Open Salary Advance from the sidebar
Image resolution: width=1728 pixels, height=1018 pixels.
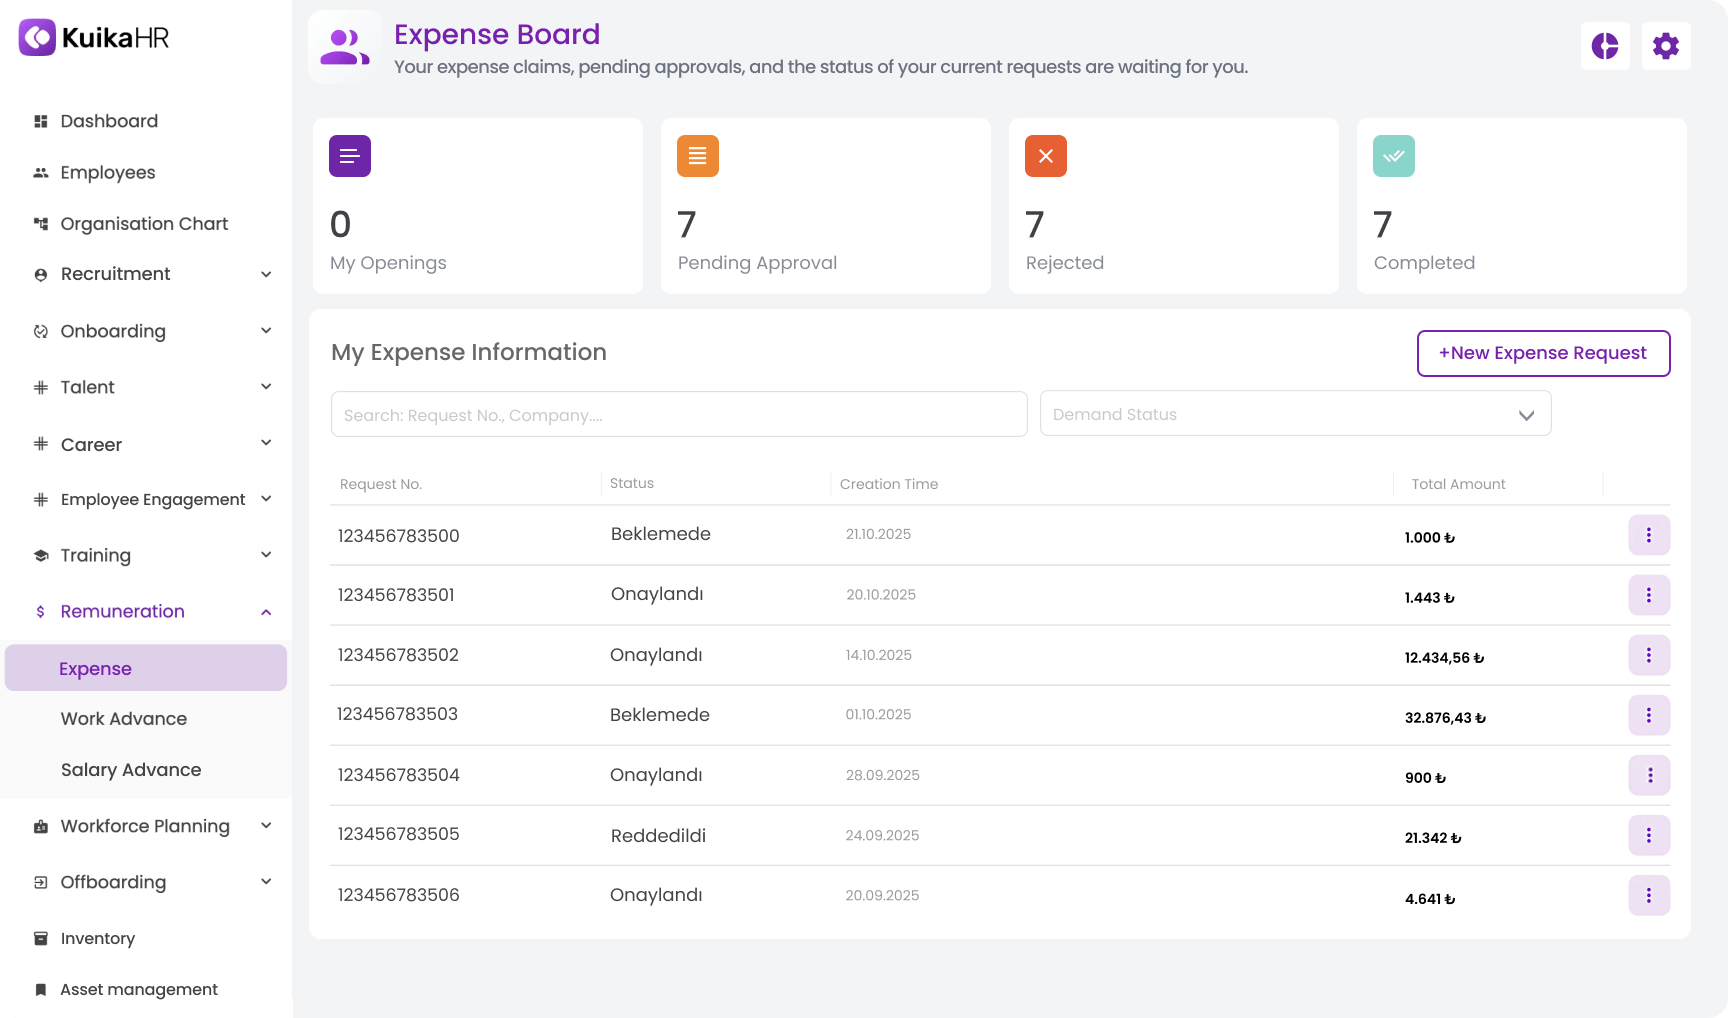pos(131,769)
